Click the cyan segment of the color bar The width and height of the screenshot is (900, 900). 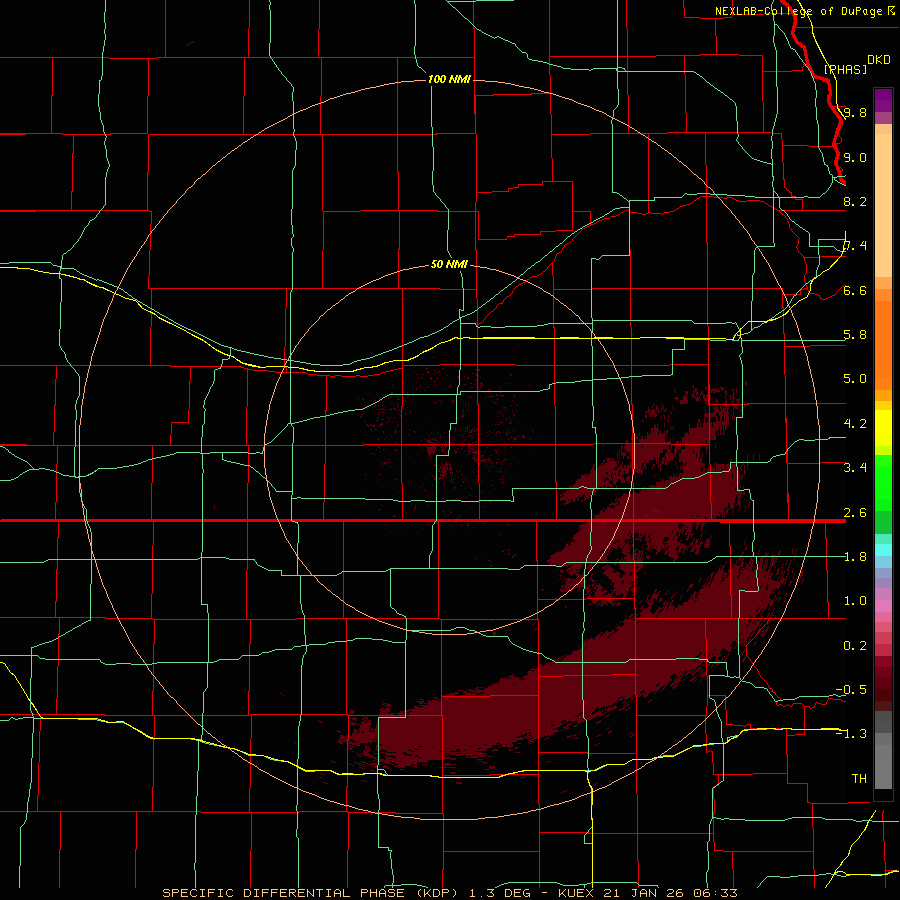883,550
